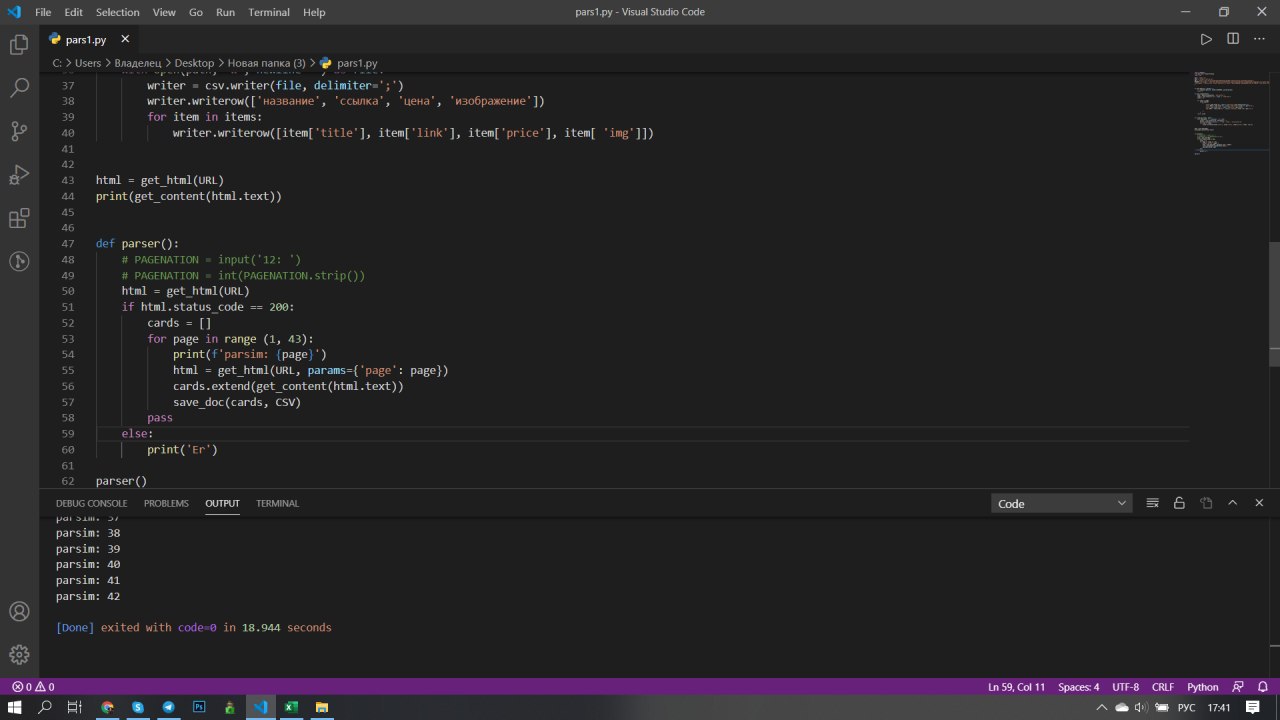Image resolution: width=1280 pixels, height=720 pixels.
Task: Open Photoshop from the taskbar
Action: [x=199, y=707]
